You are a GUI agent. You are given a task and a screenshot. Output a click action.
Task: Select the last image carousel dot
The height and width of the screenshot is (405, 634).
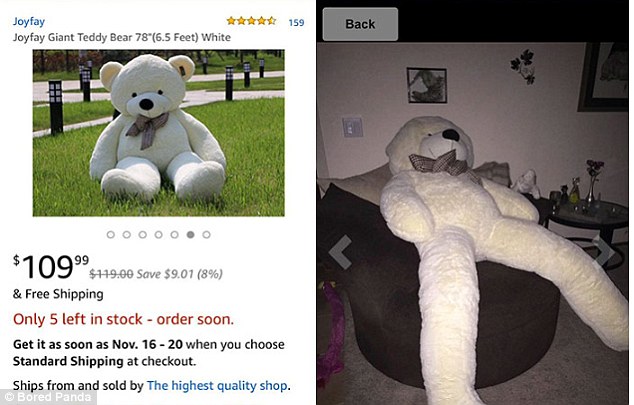206,235
